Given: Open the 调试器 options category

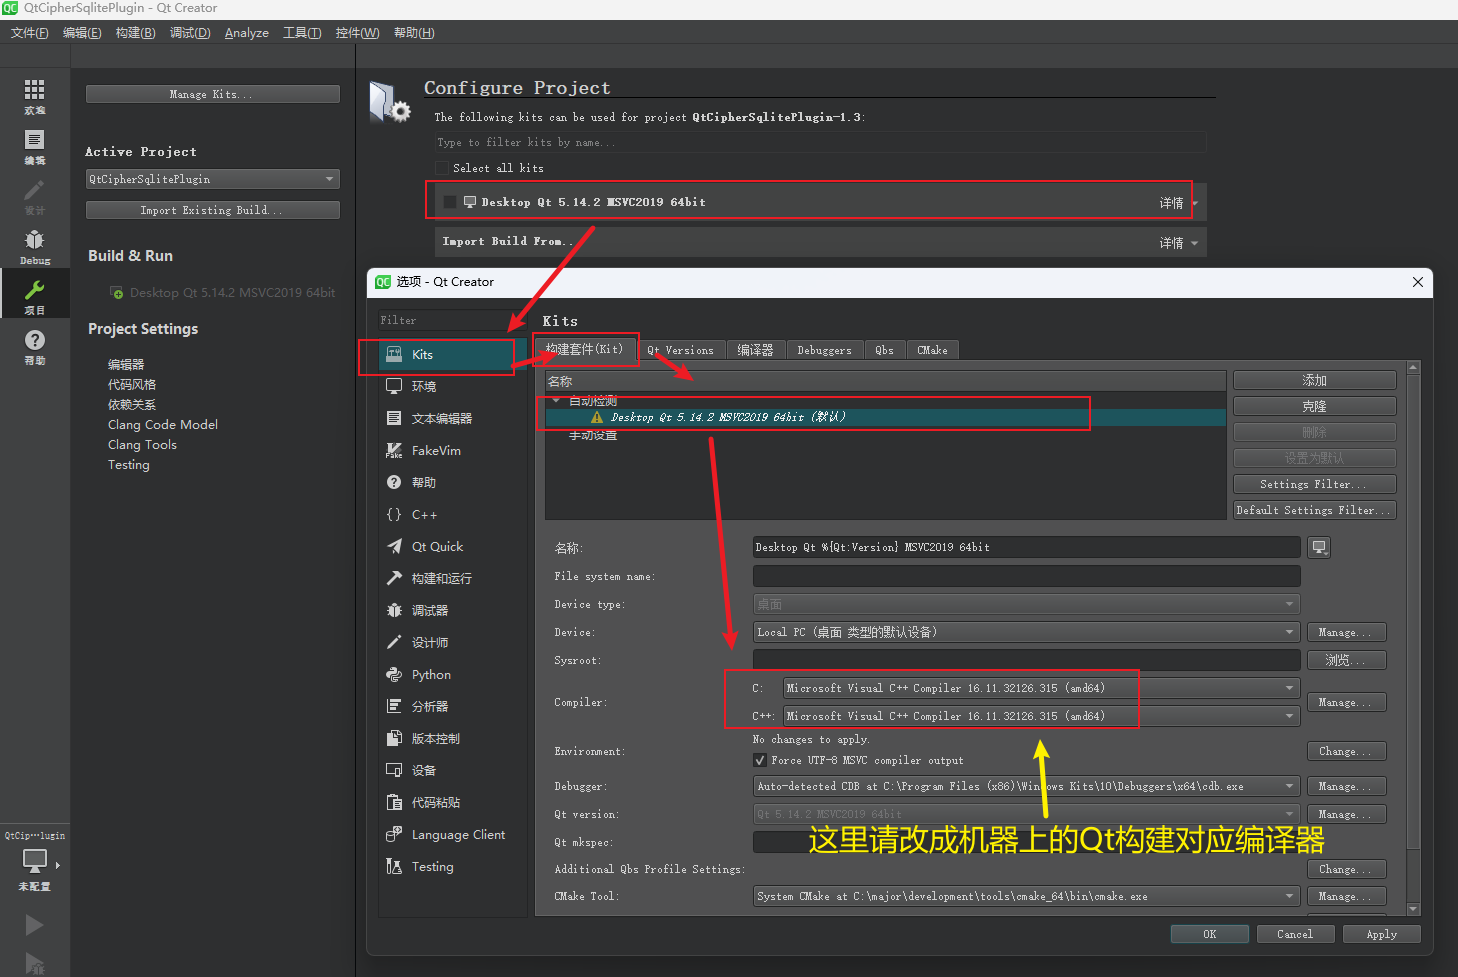Looking at the screenshot, I should (x=453, y=611).
